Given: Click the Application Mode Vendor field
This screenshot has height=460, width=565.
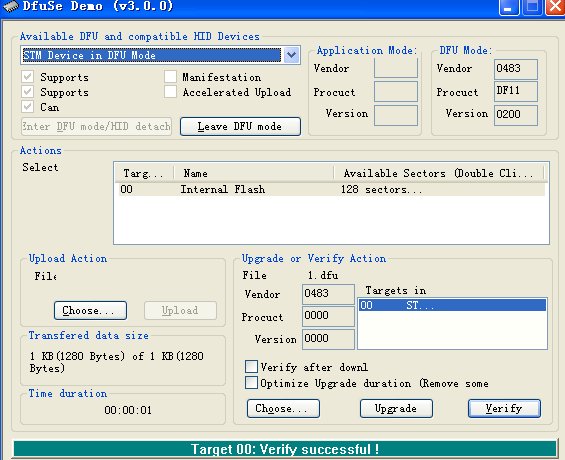Looking at the screenshot, I should pyautogui.click(x=396, y=68).
